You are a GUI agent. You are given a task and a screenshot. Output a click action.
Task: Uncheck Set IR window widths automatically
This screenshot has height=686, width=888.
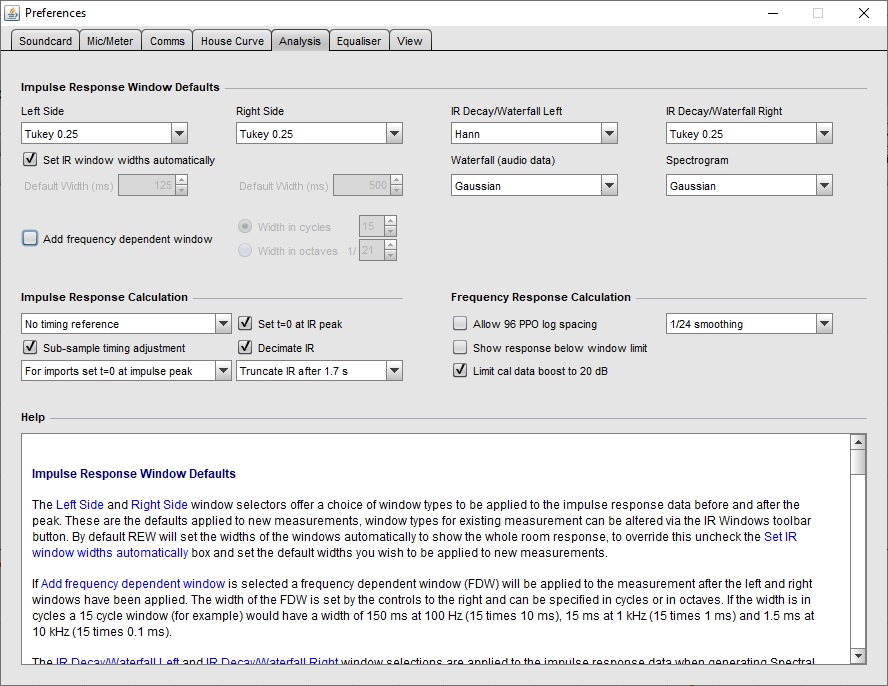click(30, 159)
